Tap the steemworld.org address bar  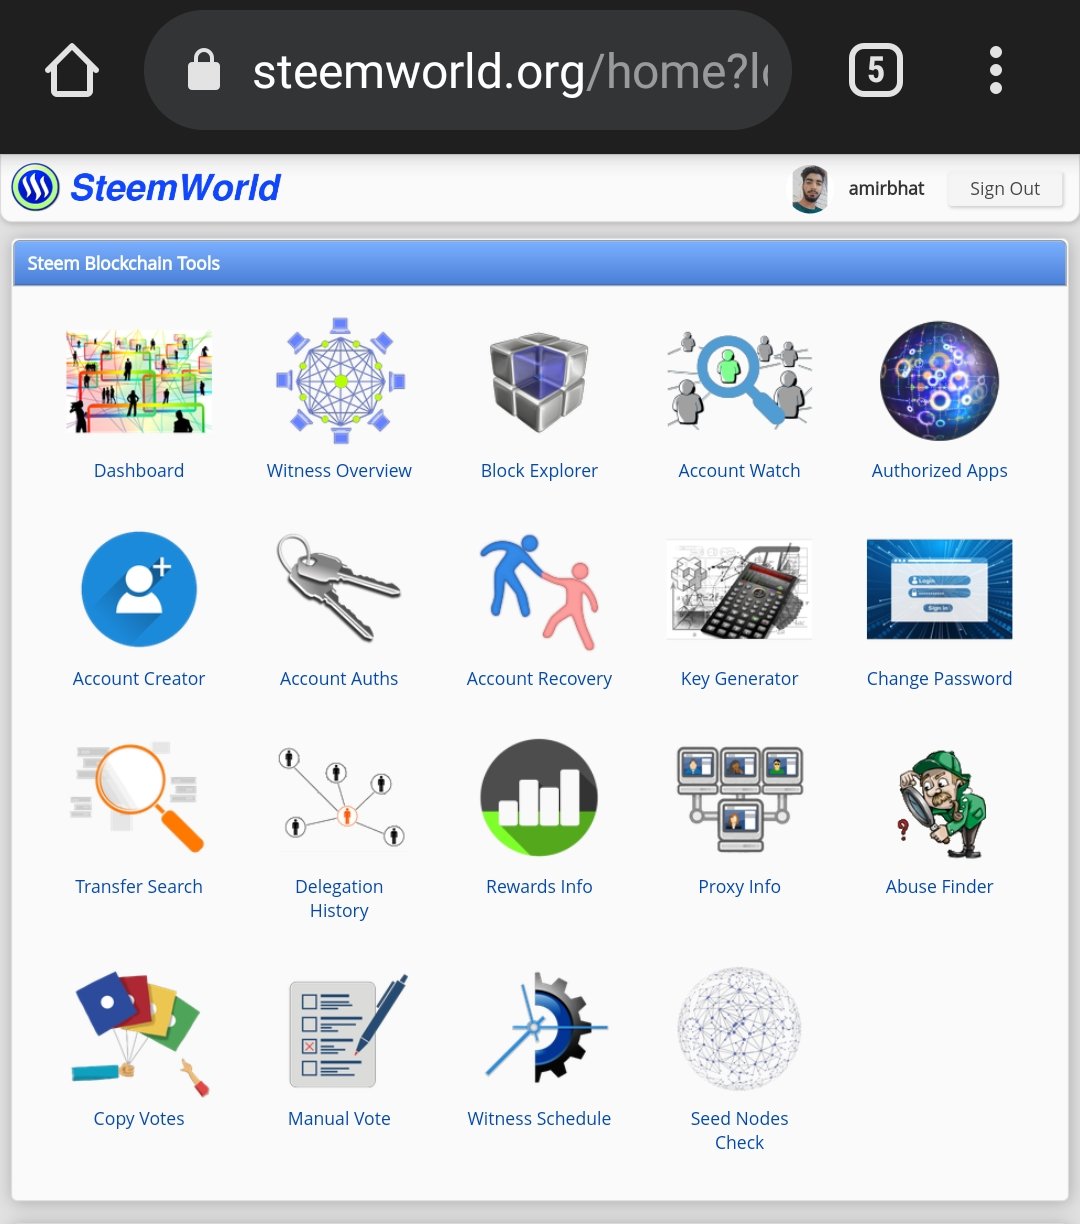pyautogui.click(x=468, y=70)
